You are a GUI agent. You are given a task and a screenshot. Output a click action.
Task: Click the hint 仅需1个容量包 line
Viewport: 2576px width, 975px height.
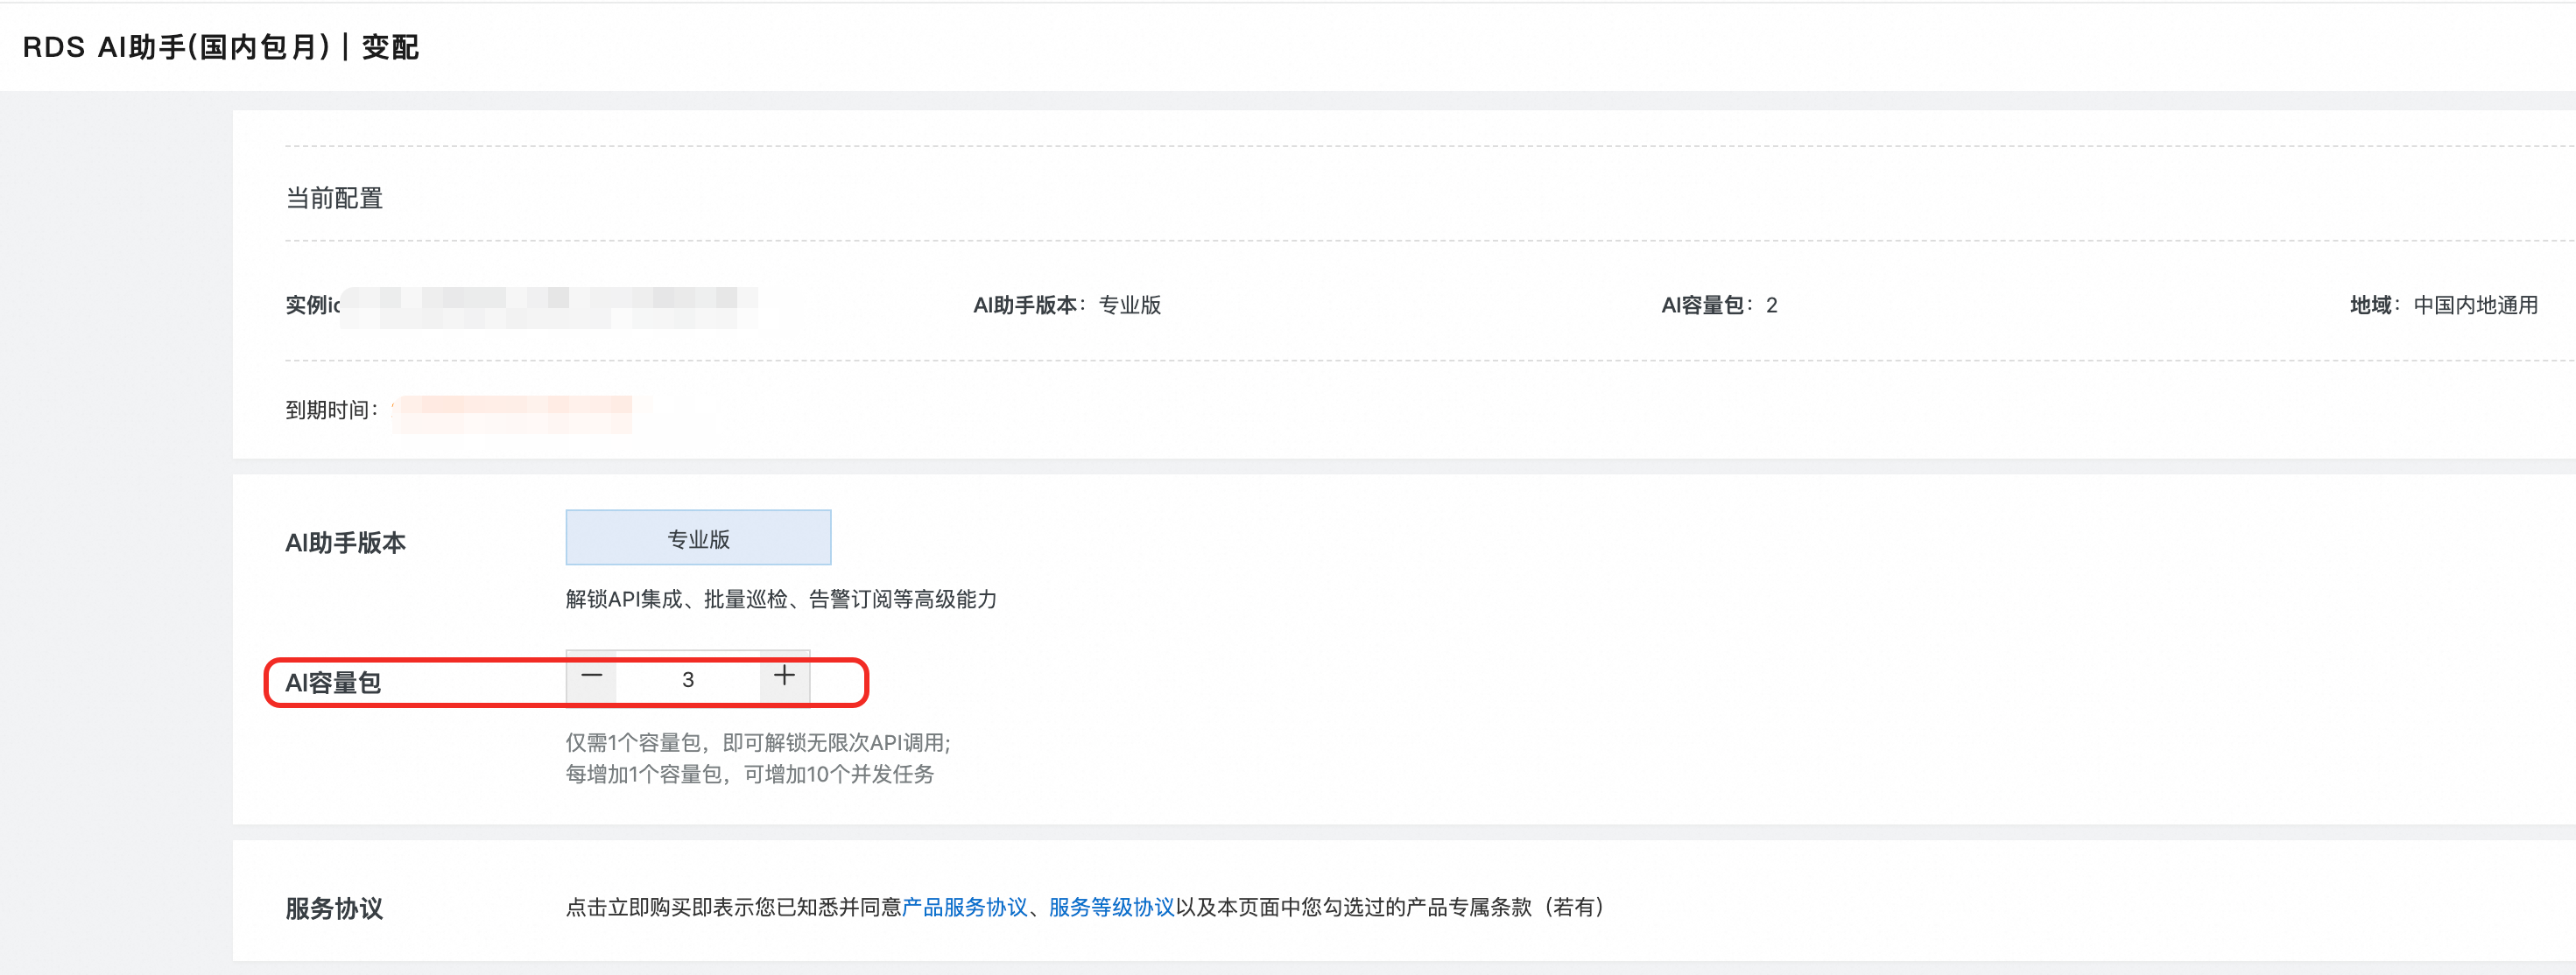click(757, 742)
